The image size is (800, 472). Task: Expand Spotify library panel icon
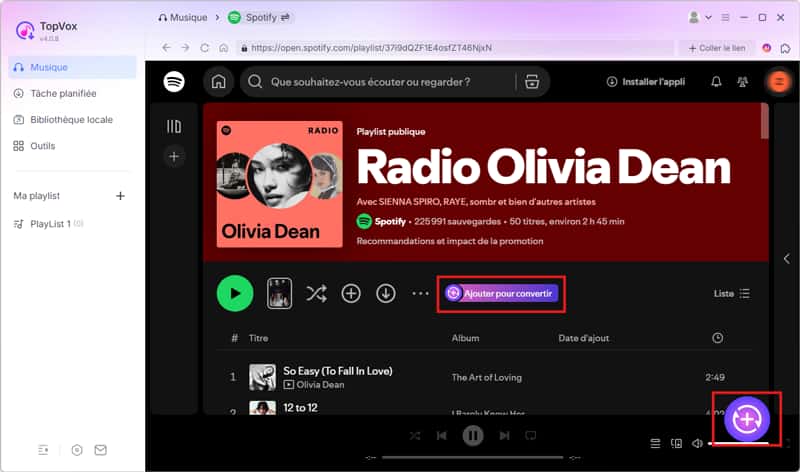coord(174,127)
